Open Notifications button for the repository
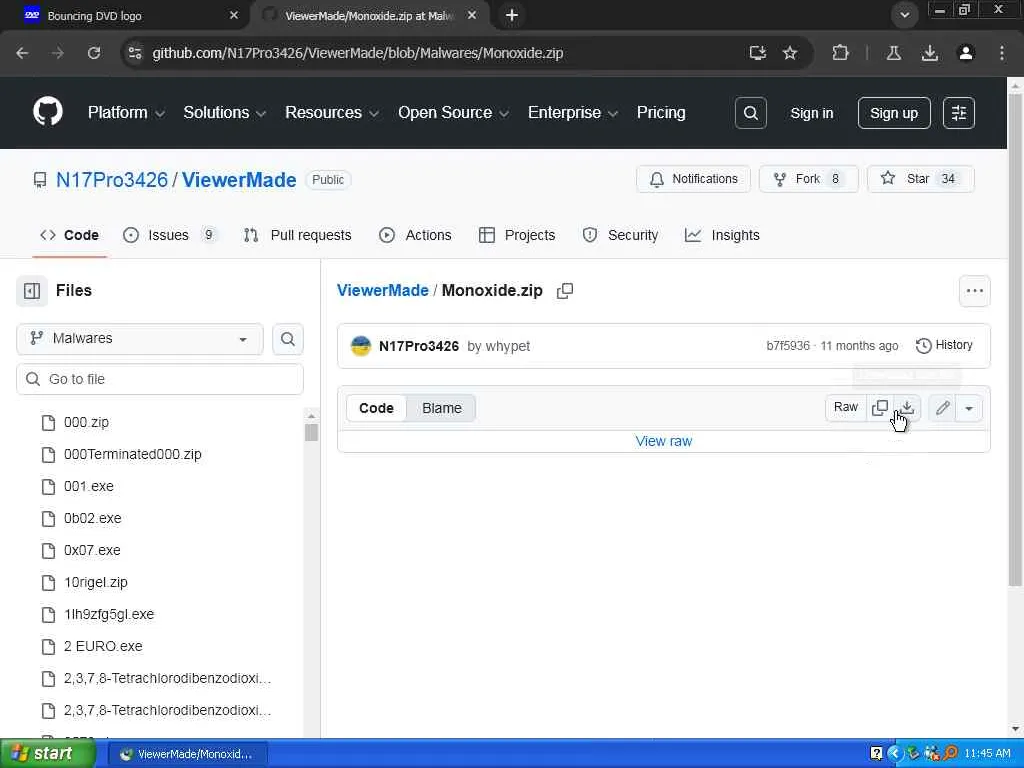Viewport: 1024px width, 768px height. (694, 179)
